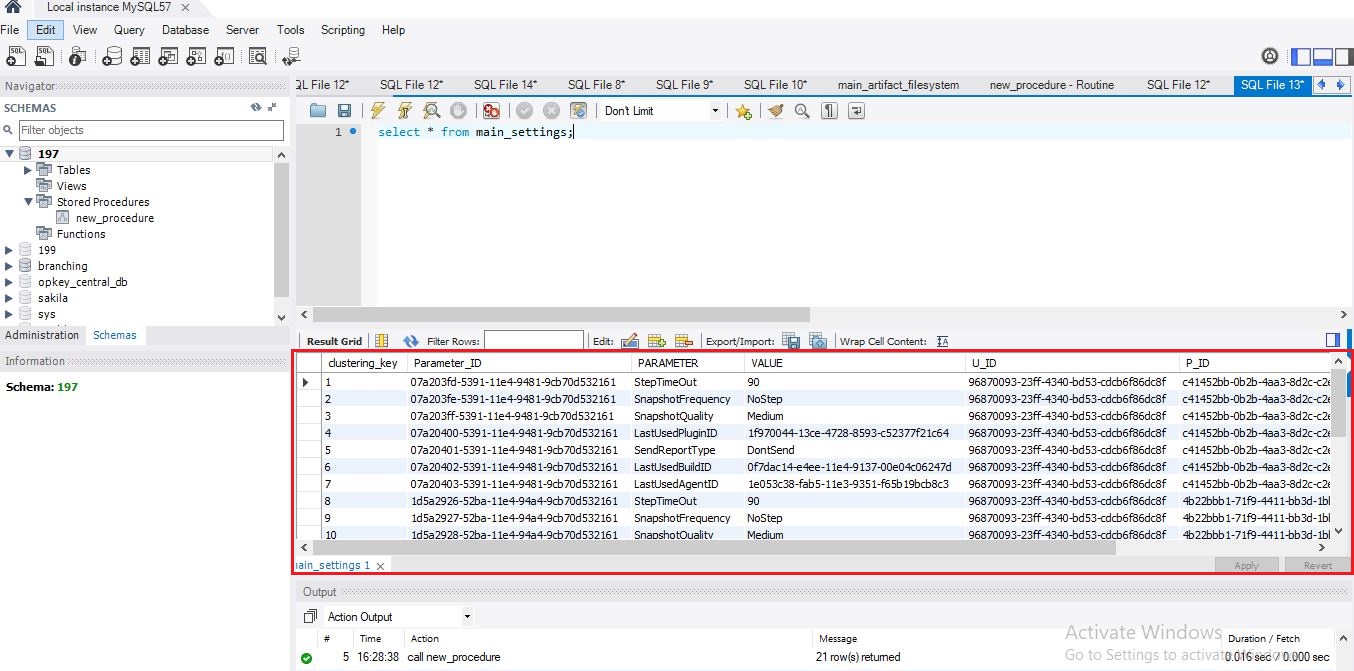Image resolution: width=1354 pixels, height=671 pixels.
Task: Reconnect to DBMS icon
Action: pos(290,56)
